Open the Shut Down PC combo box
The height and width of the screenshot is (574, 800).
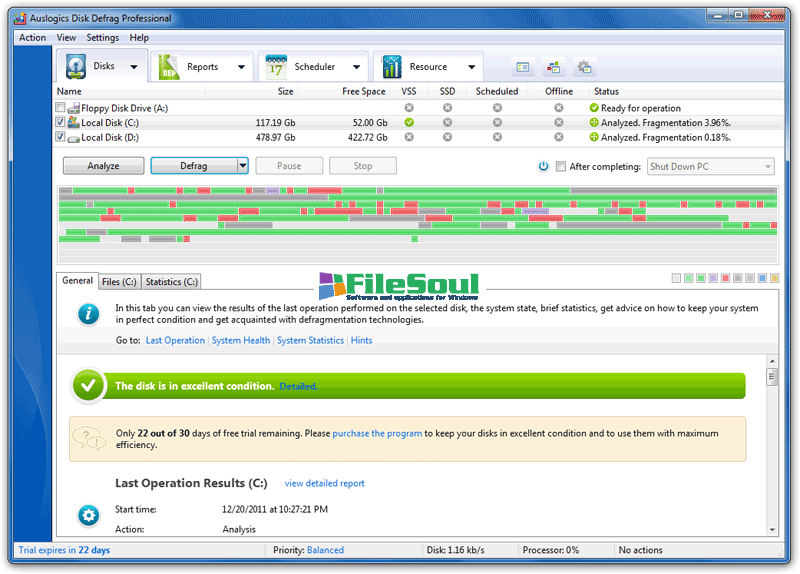(710, 167)
